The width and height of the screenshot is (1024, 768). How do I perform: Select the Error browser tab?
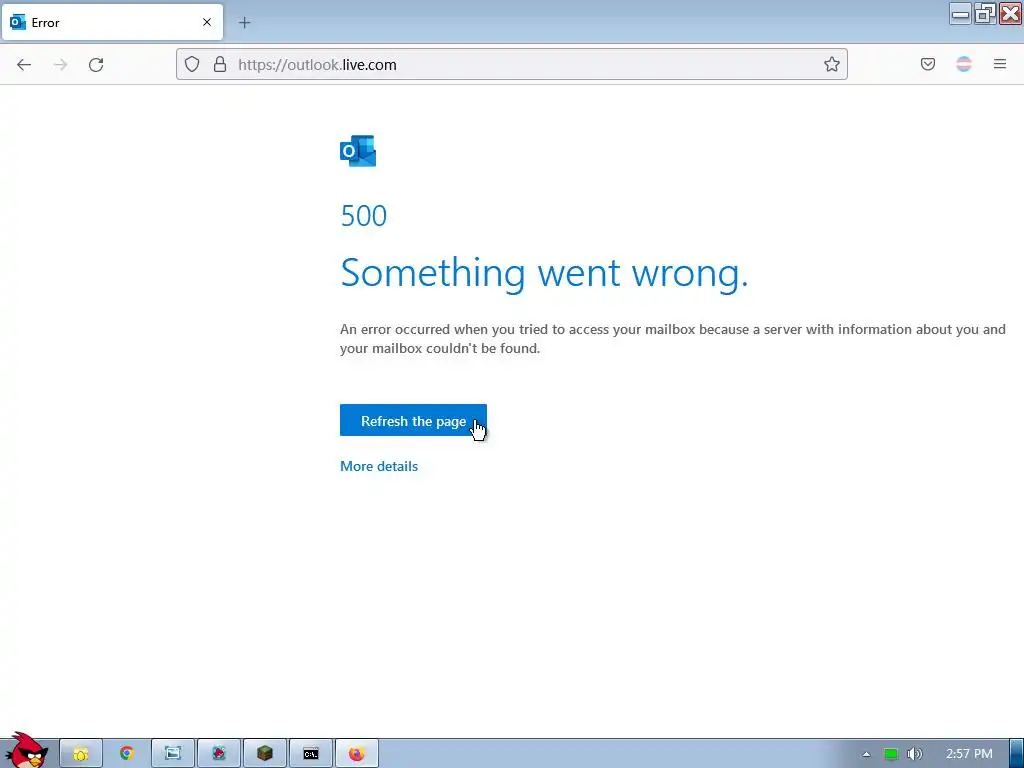coord(112,22)
